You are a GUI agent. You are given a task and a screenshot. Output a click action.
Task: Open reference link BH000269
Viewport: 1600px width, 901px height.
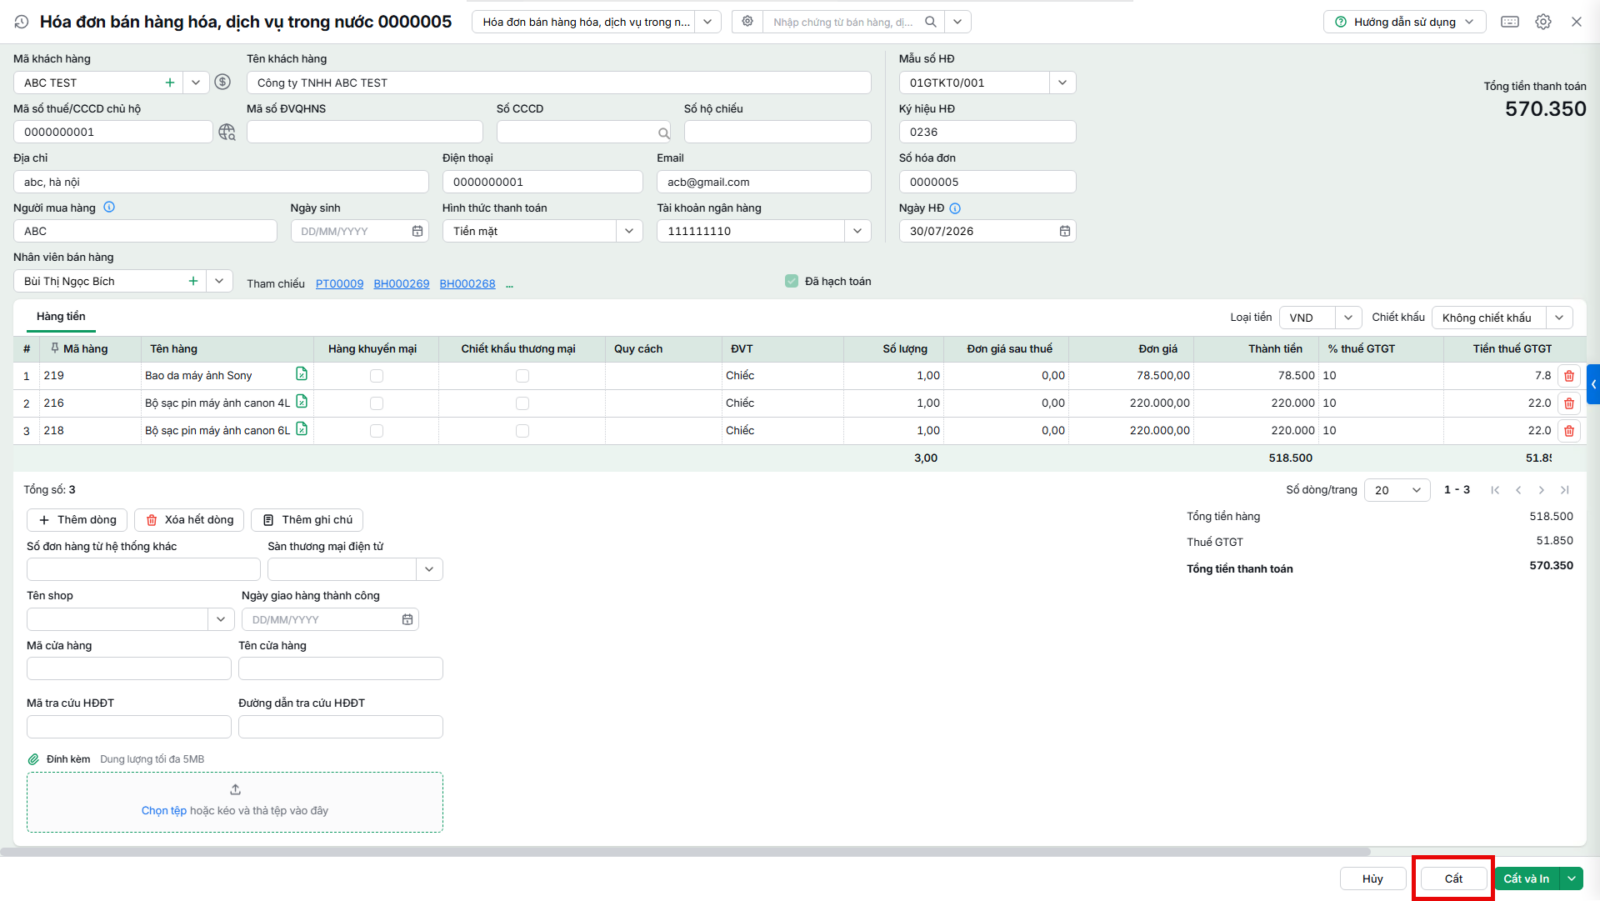tap(402, 283)
